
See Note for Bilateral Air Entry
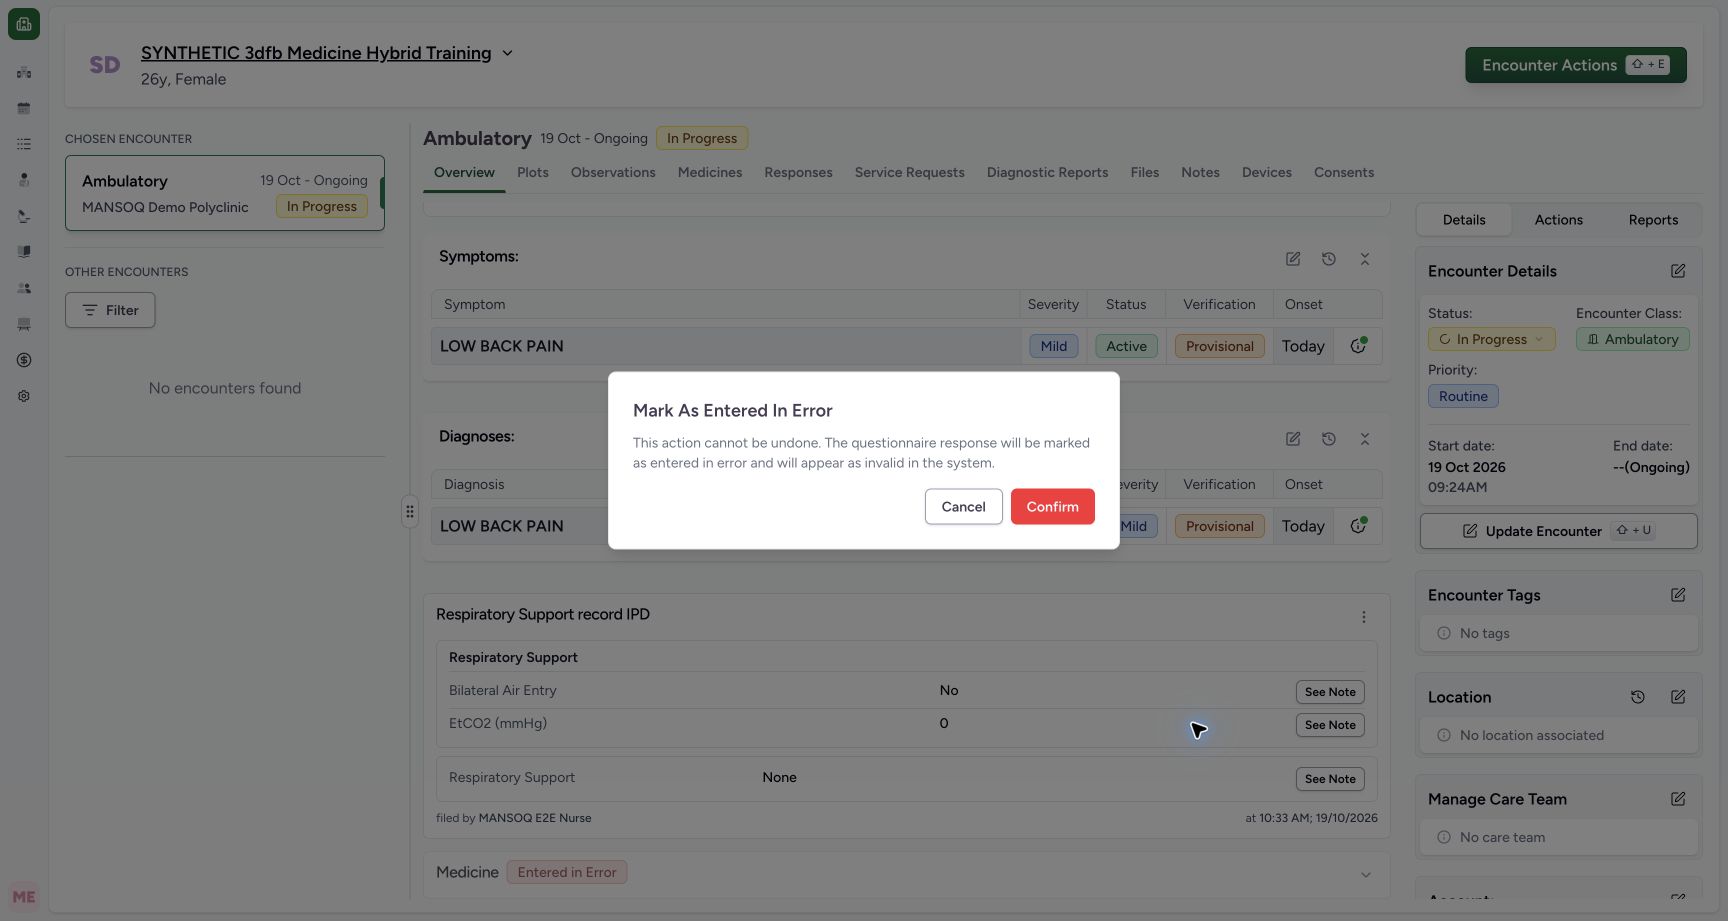(1330, 692)
